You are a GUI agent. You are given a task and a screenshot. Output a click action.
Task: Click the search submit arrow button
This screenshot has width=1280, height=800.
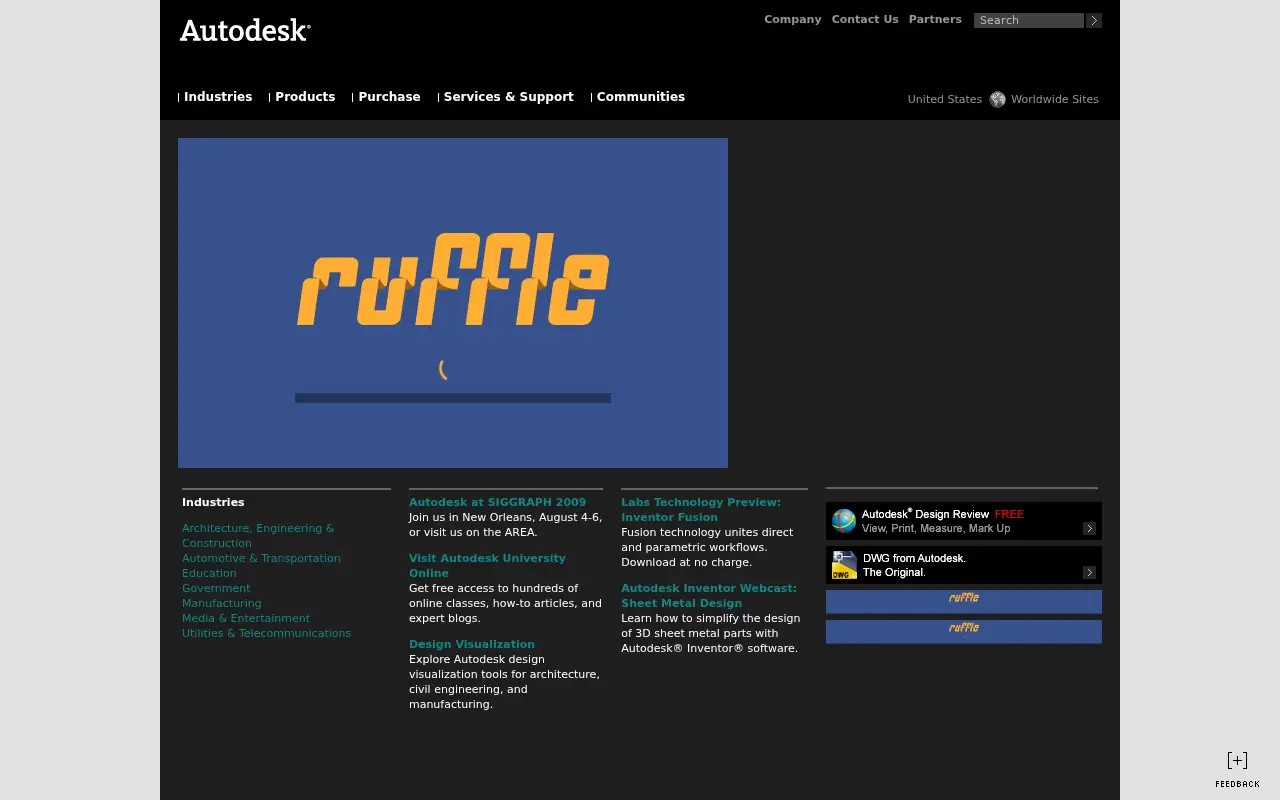point(1094,20)
